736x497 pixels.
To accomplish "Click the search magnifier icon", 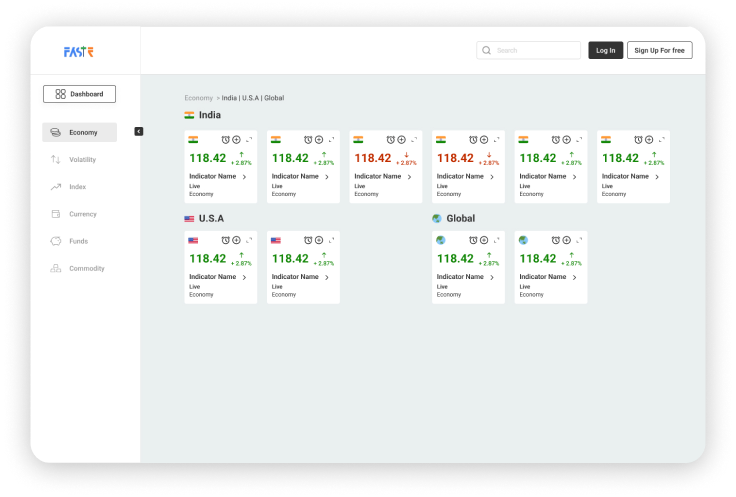I will pyautogui.click(x=487, y=50).
